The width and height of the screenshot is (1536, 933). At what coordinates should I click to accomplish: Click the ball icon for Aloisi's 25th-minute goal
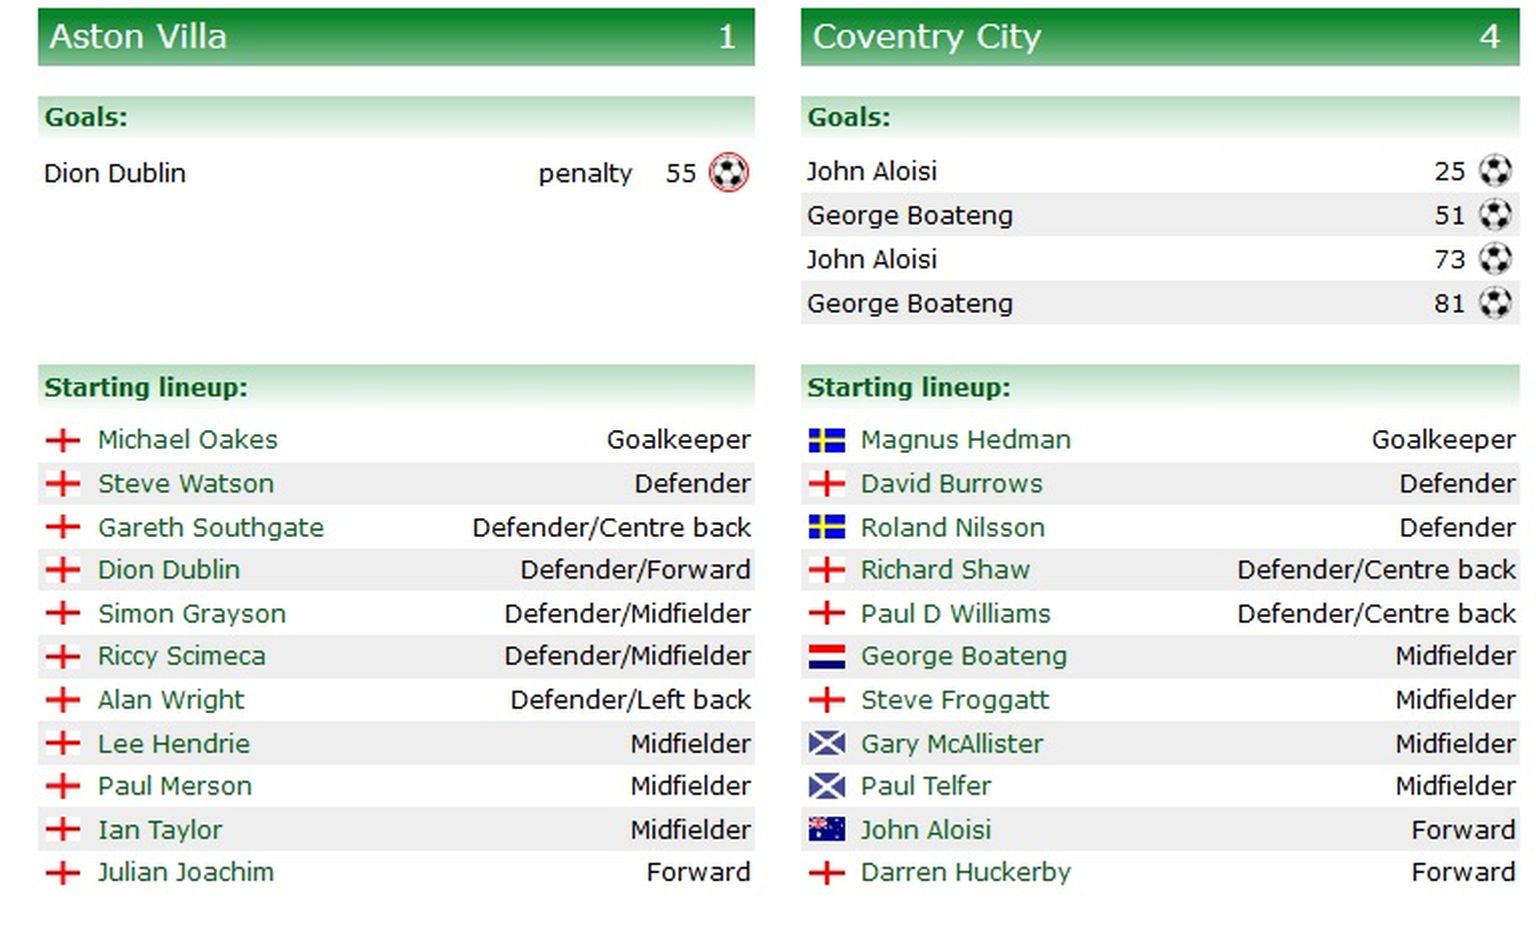[x=1494, y=171]
